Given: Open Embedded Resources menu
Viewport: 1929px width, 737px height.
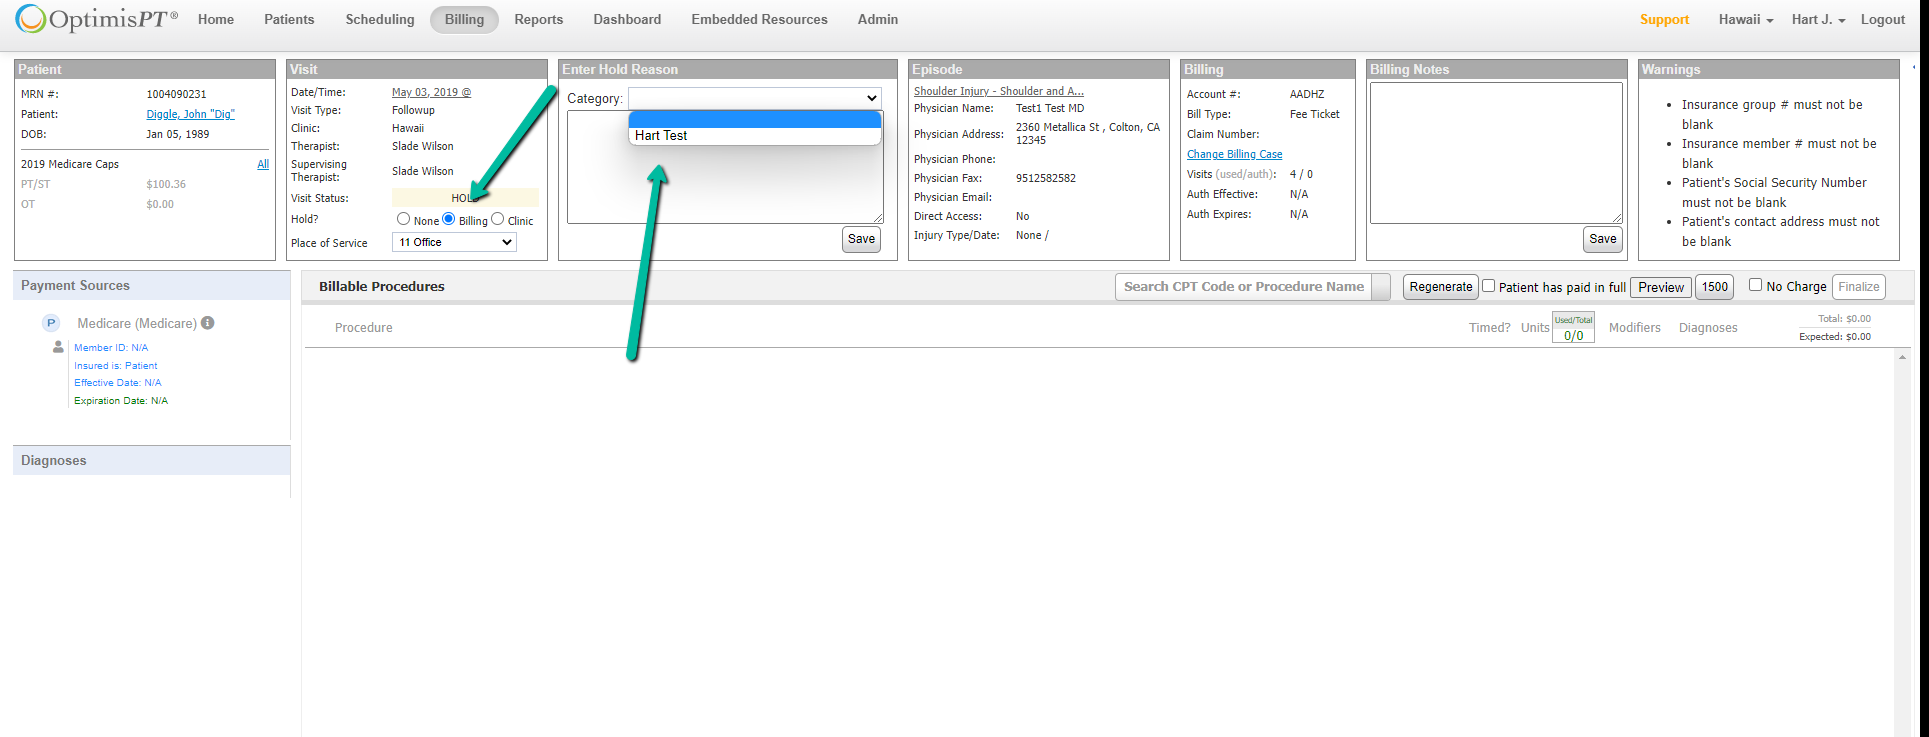Looking at the screenshot, I should coord(759,19).
